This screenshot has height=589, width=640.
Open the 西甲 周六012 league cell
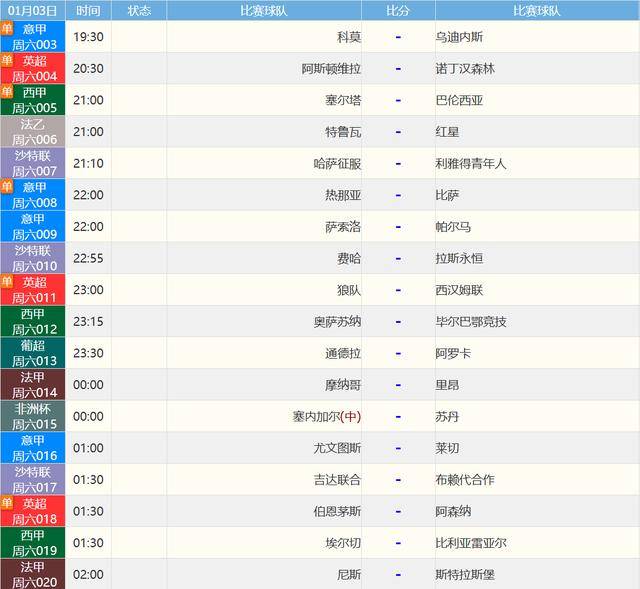(x=33, y=321)
